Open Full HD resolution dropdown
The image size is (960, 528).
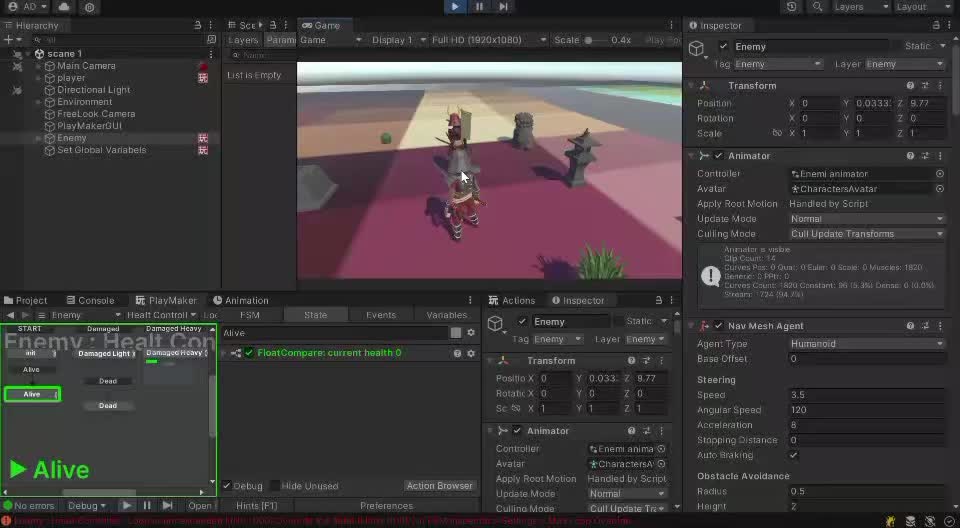coord(489,40)
